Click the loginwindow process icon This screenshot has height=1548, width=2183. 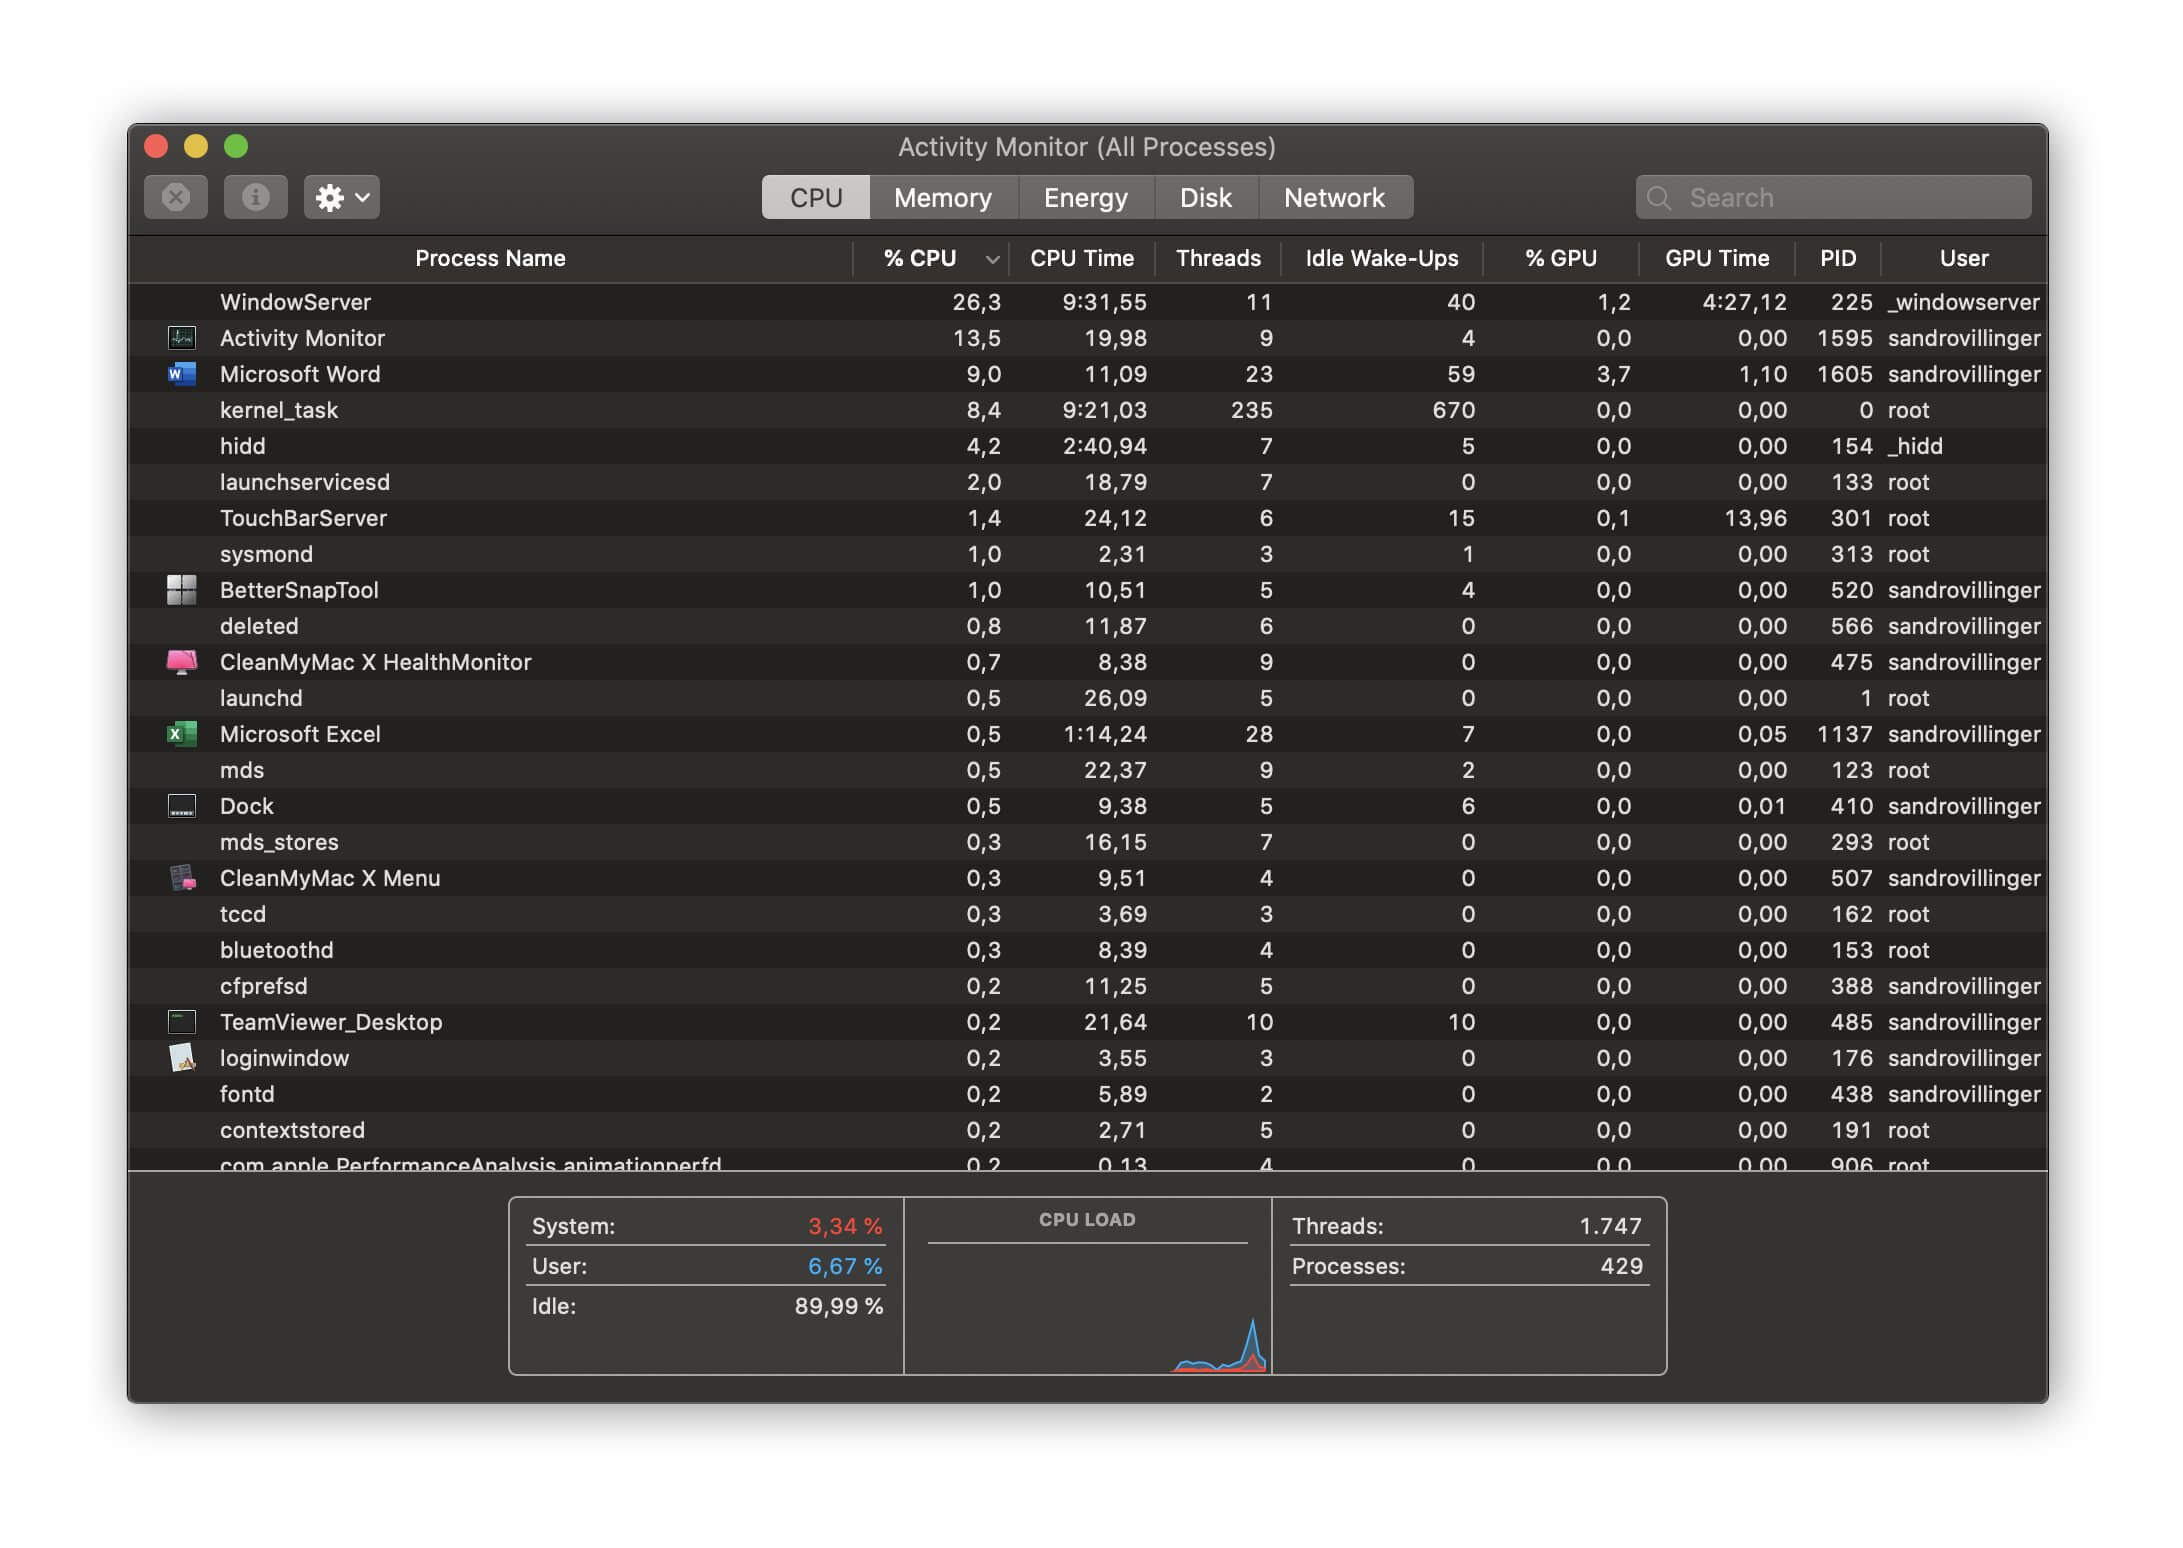pyautogui.click(x=182, y=1058)
